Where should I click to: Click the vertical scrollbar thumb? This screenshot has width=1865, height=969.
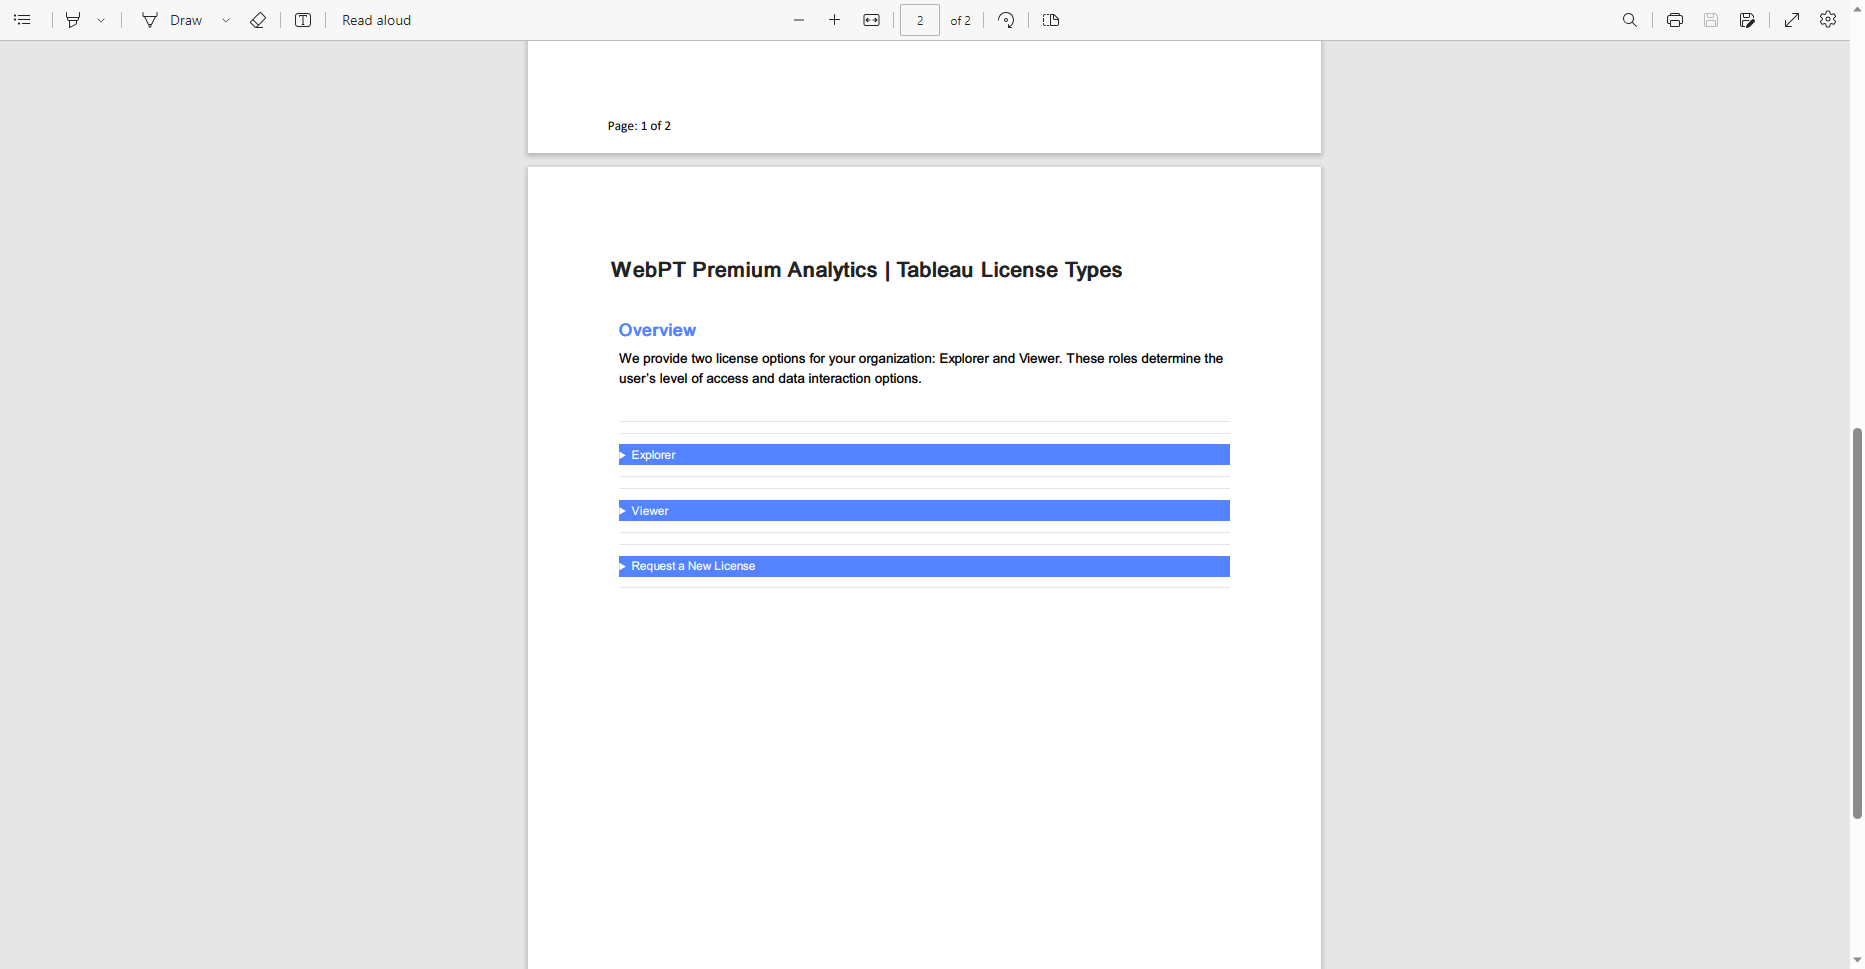(x=1857, y=623)
